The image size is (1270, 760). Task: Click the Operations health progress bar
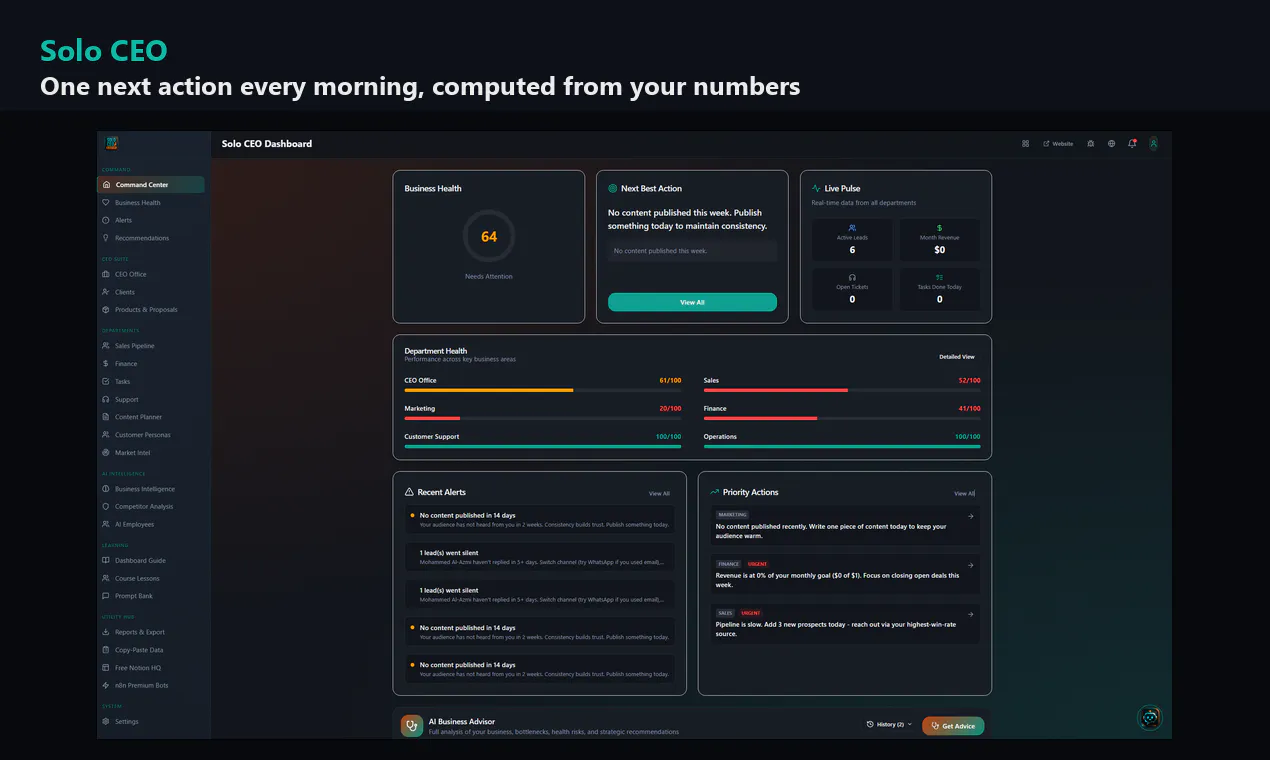click(842, 446)
